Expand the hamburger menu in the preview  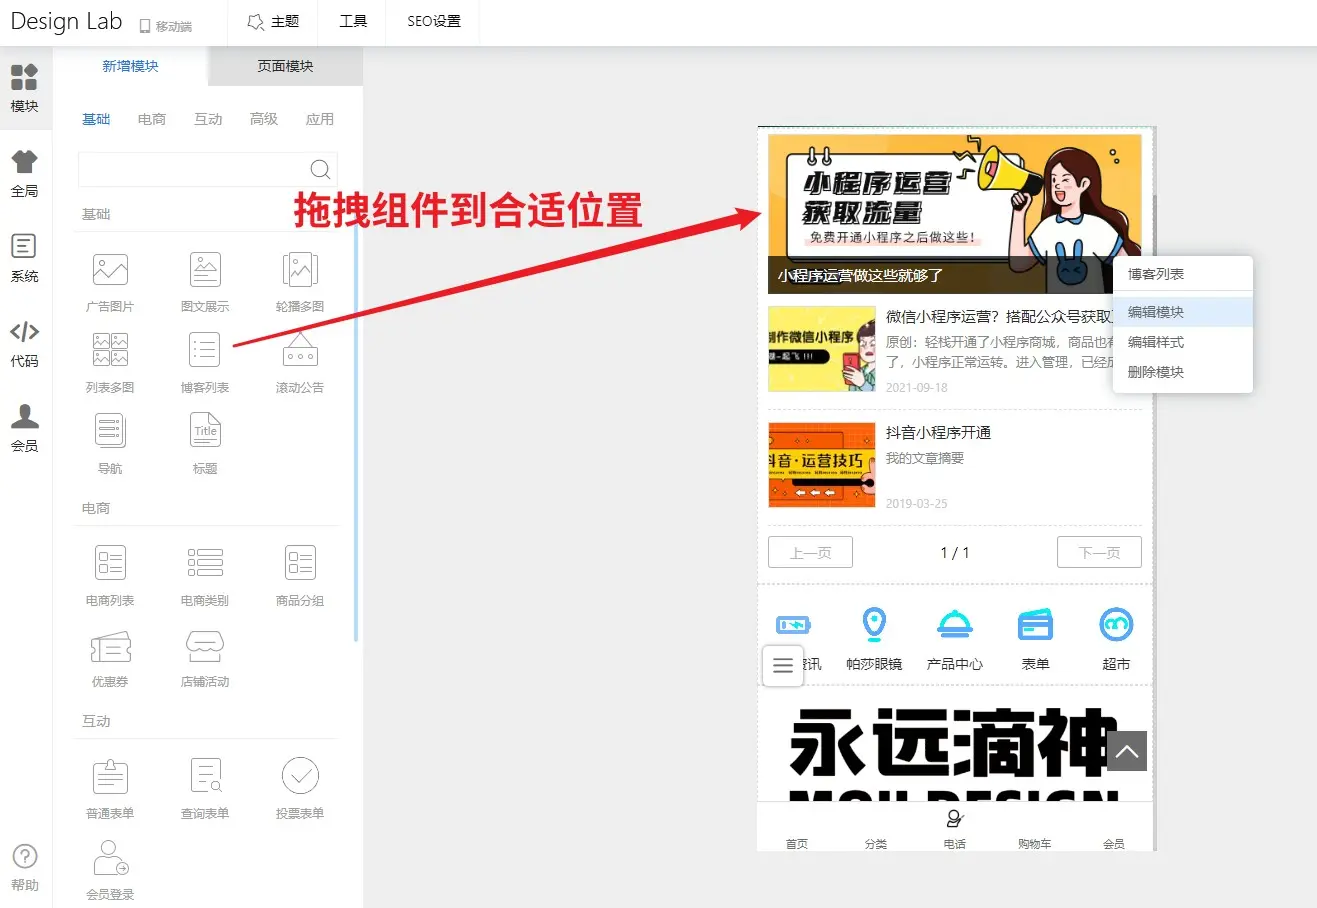click(783, 665)
